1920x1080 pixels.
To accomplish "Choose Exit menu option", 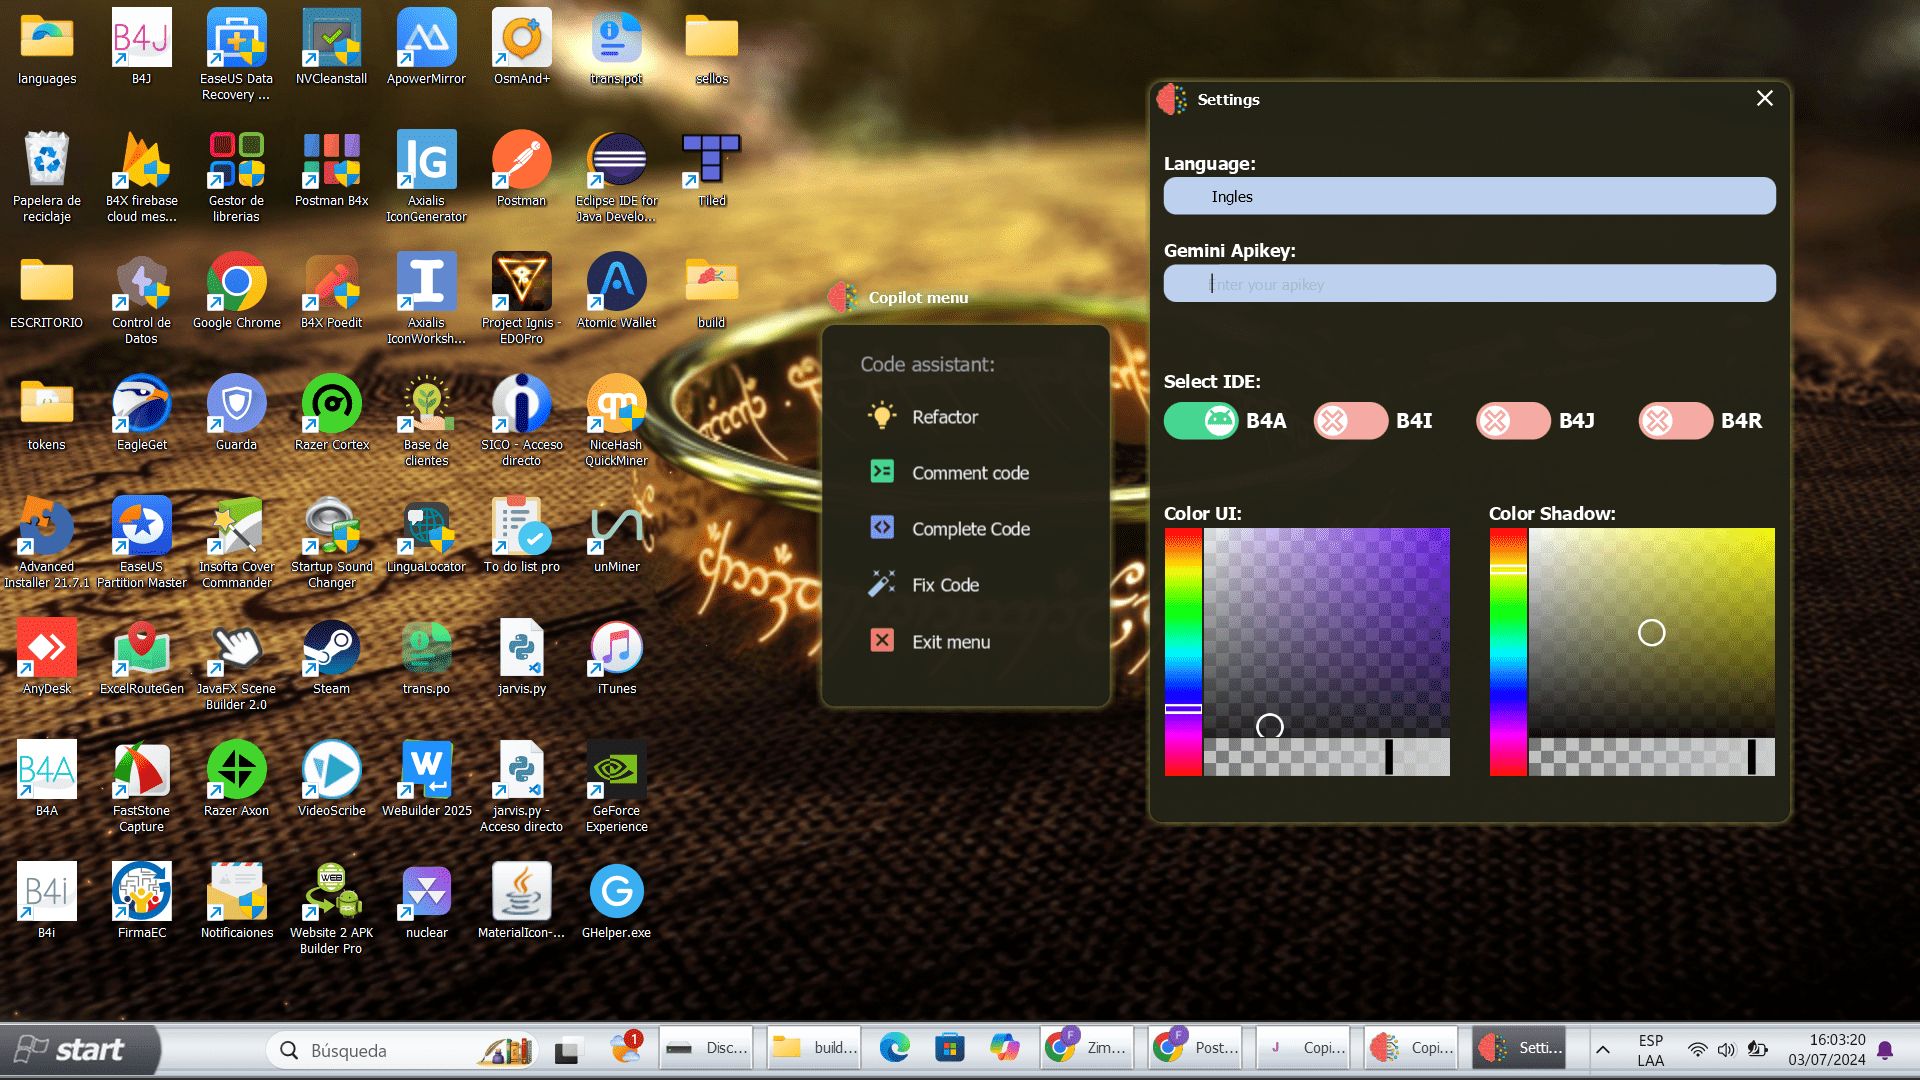I will click(x=950, y=642).
